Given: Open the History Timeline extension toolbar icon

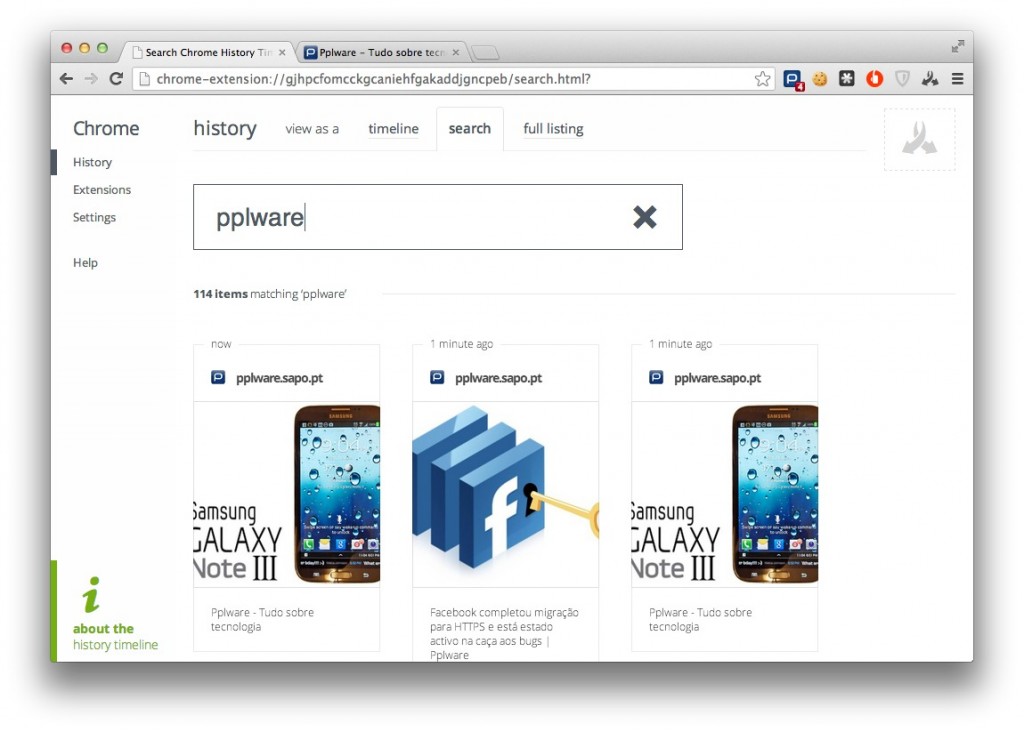Looking at the screenshot, I should 929,79.
